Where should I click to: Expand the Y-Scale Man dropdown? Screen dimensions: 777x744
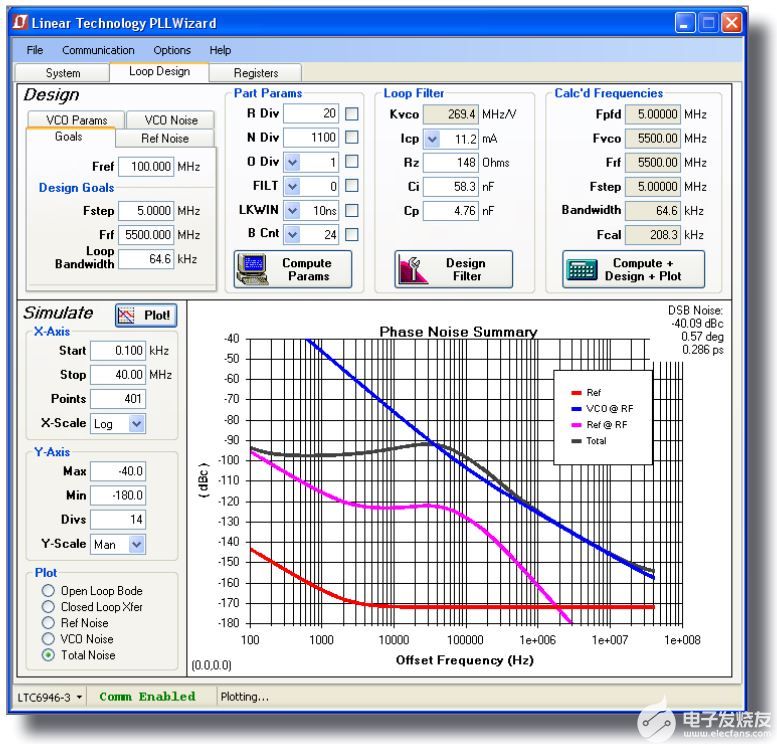point(137,544)
